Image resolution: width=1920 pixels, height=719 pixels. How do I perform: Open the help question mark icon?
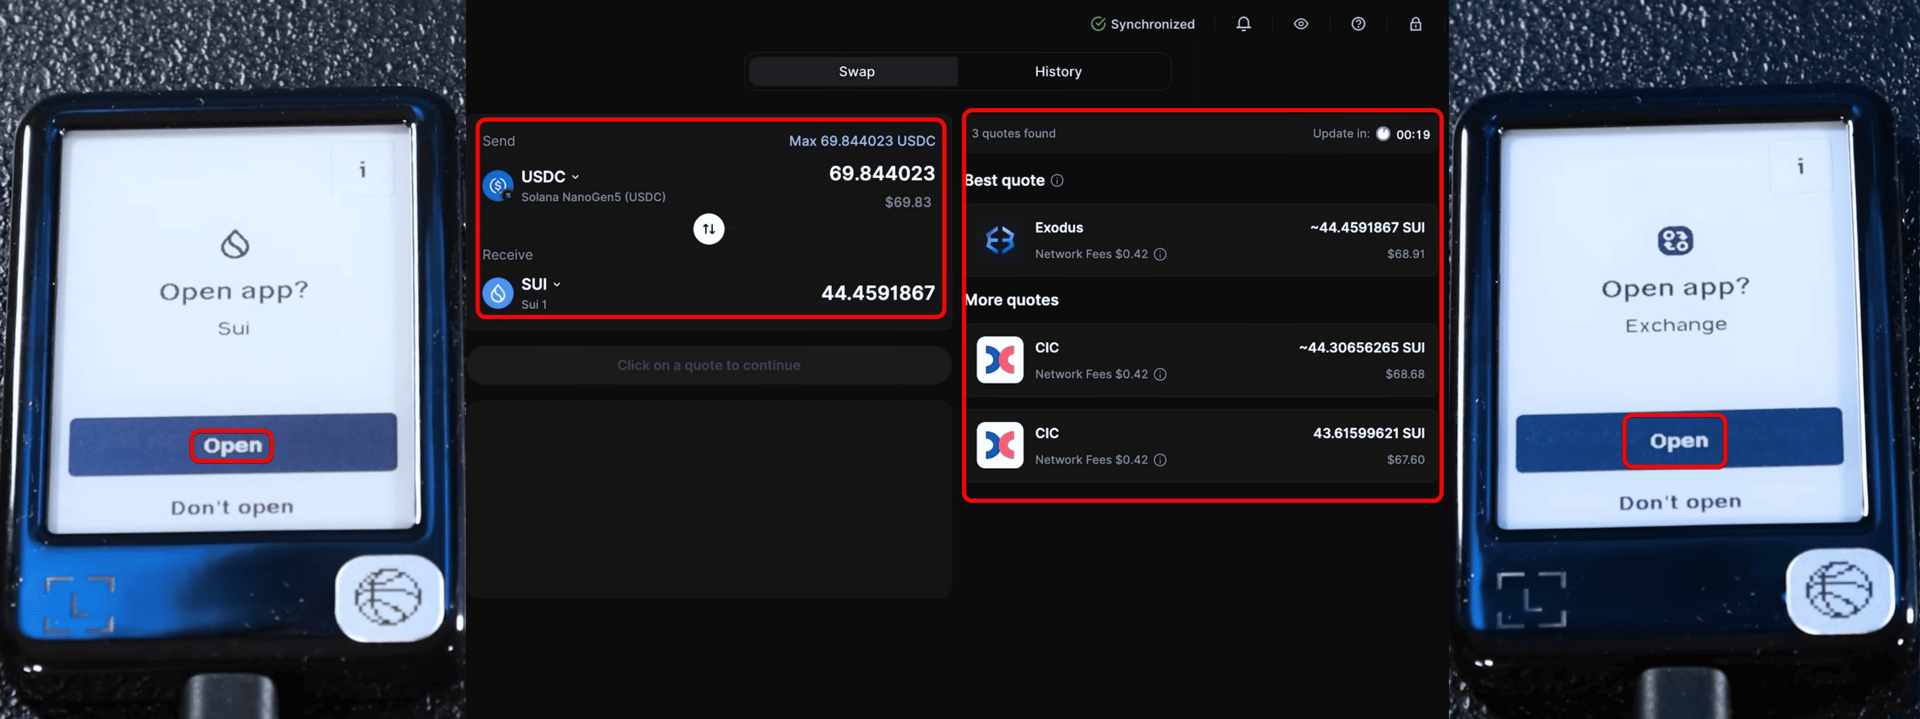tap(1358, 24)
